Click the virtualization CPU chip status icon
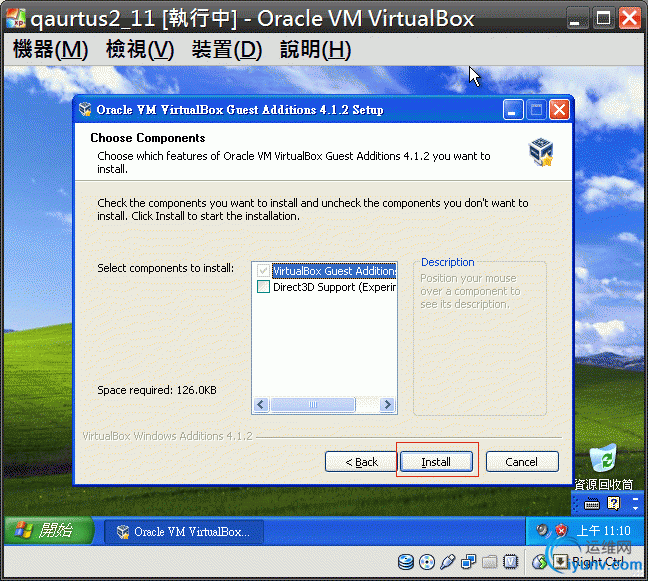The height and width of the screenshot is (581, 648). click(x=511, y=562)
